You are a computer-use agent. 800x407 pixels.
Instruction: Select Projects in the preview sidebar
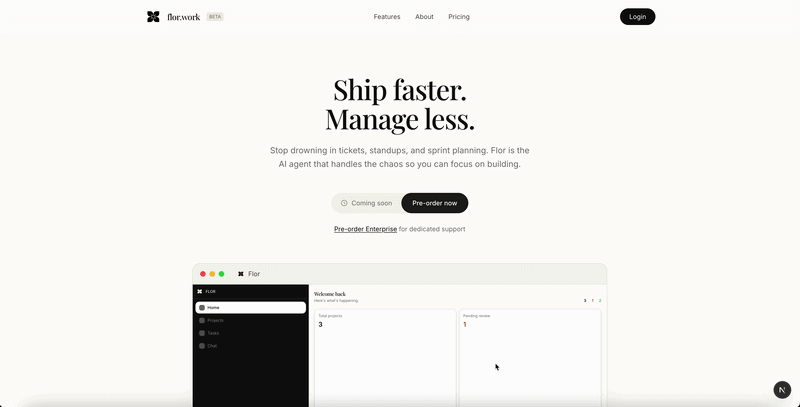pos(251,320)
